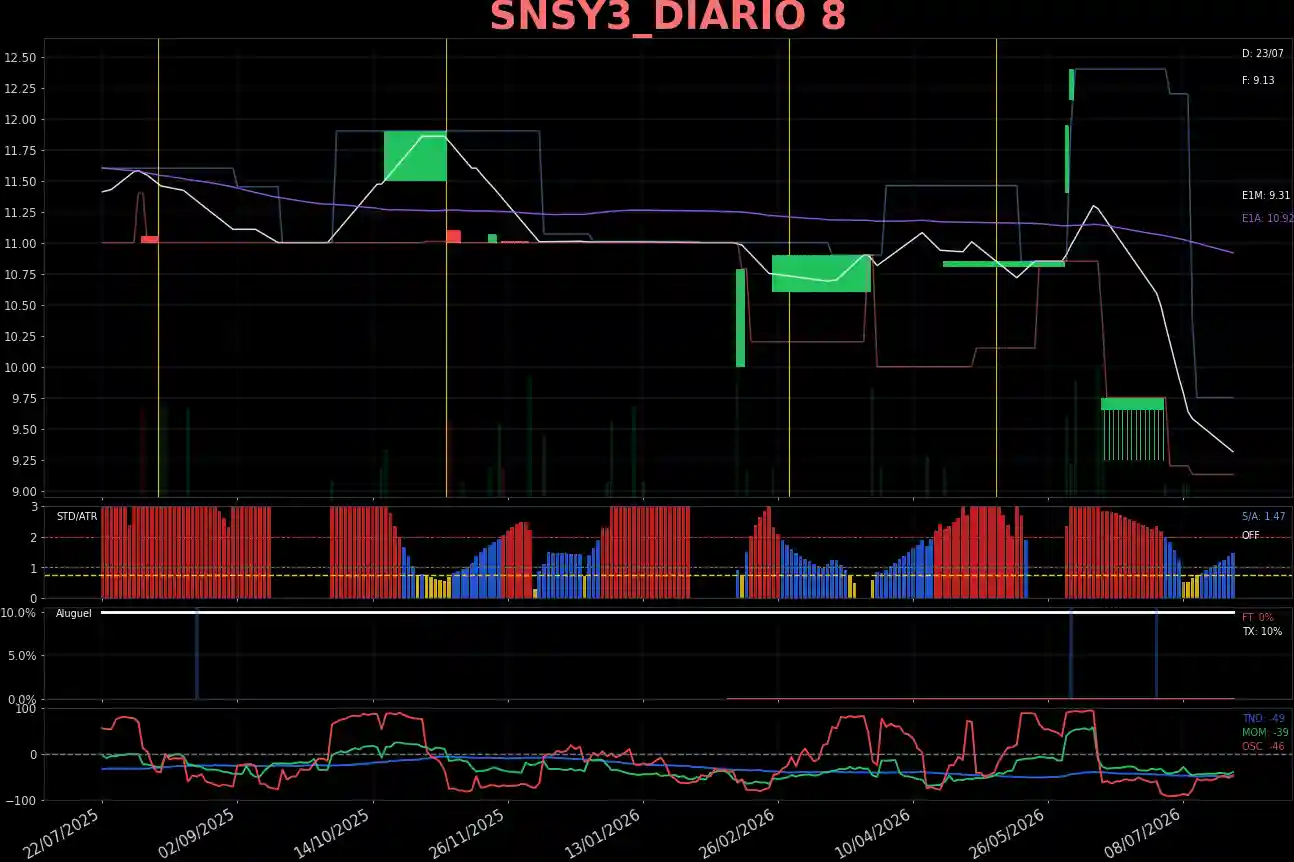Click the 9.75 price axis label

click(x=24, y=399)
